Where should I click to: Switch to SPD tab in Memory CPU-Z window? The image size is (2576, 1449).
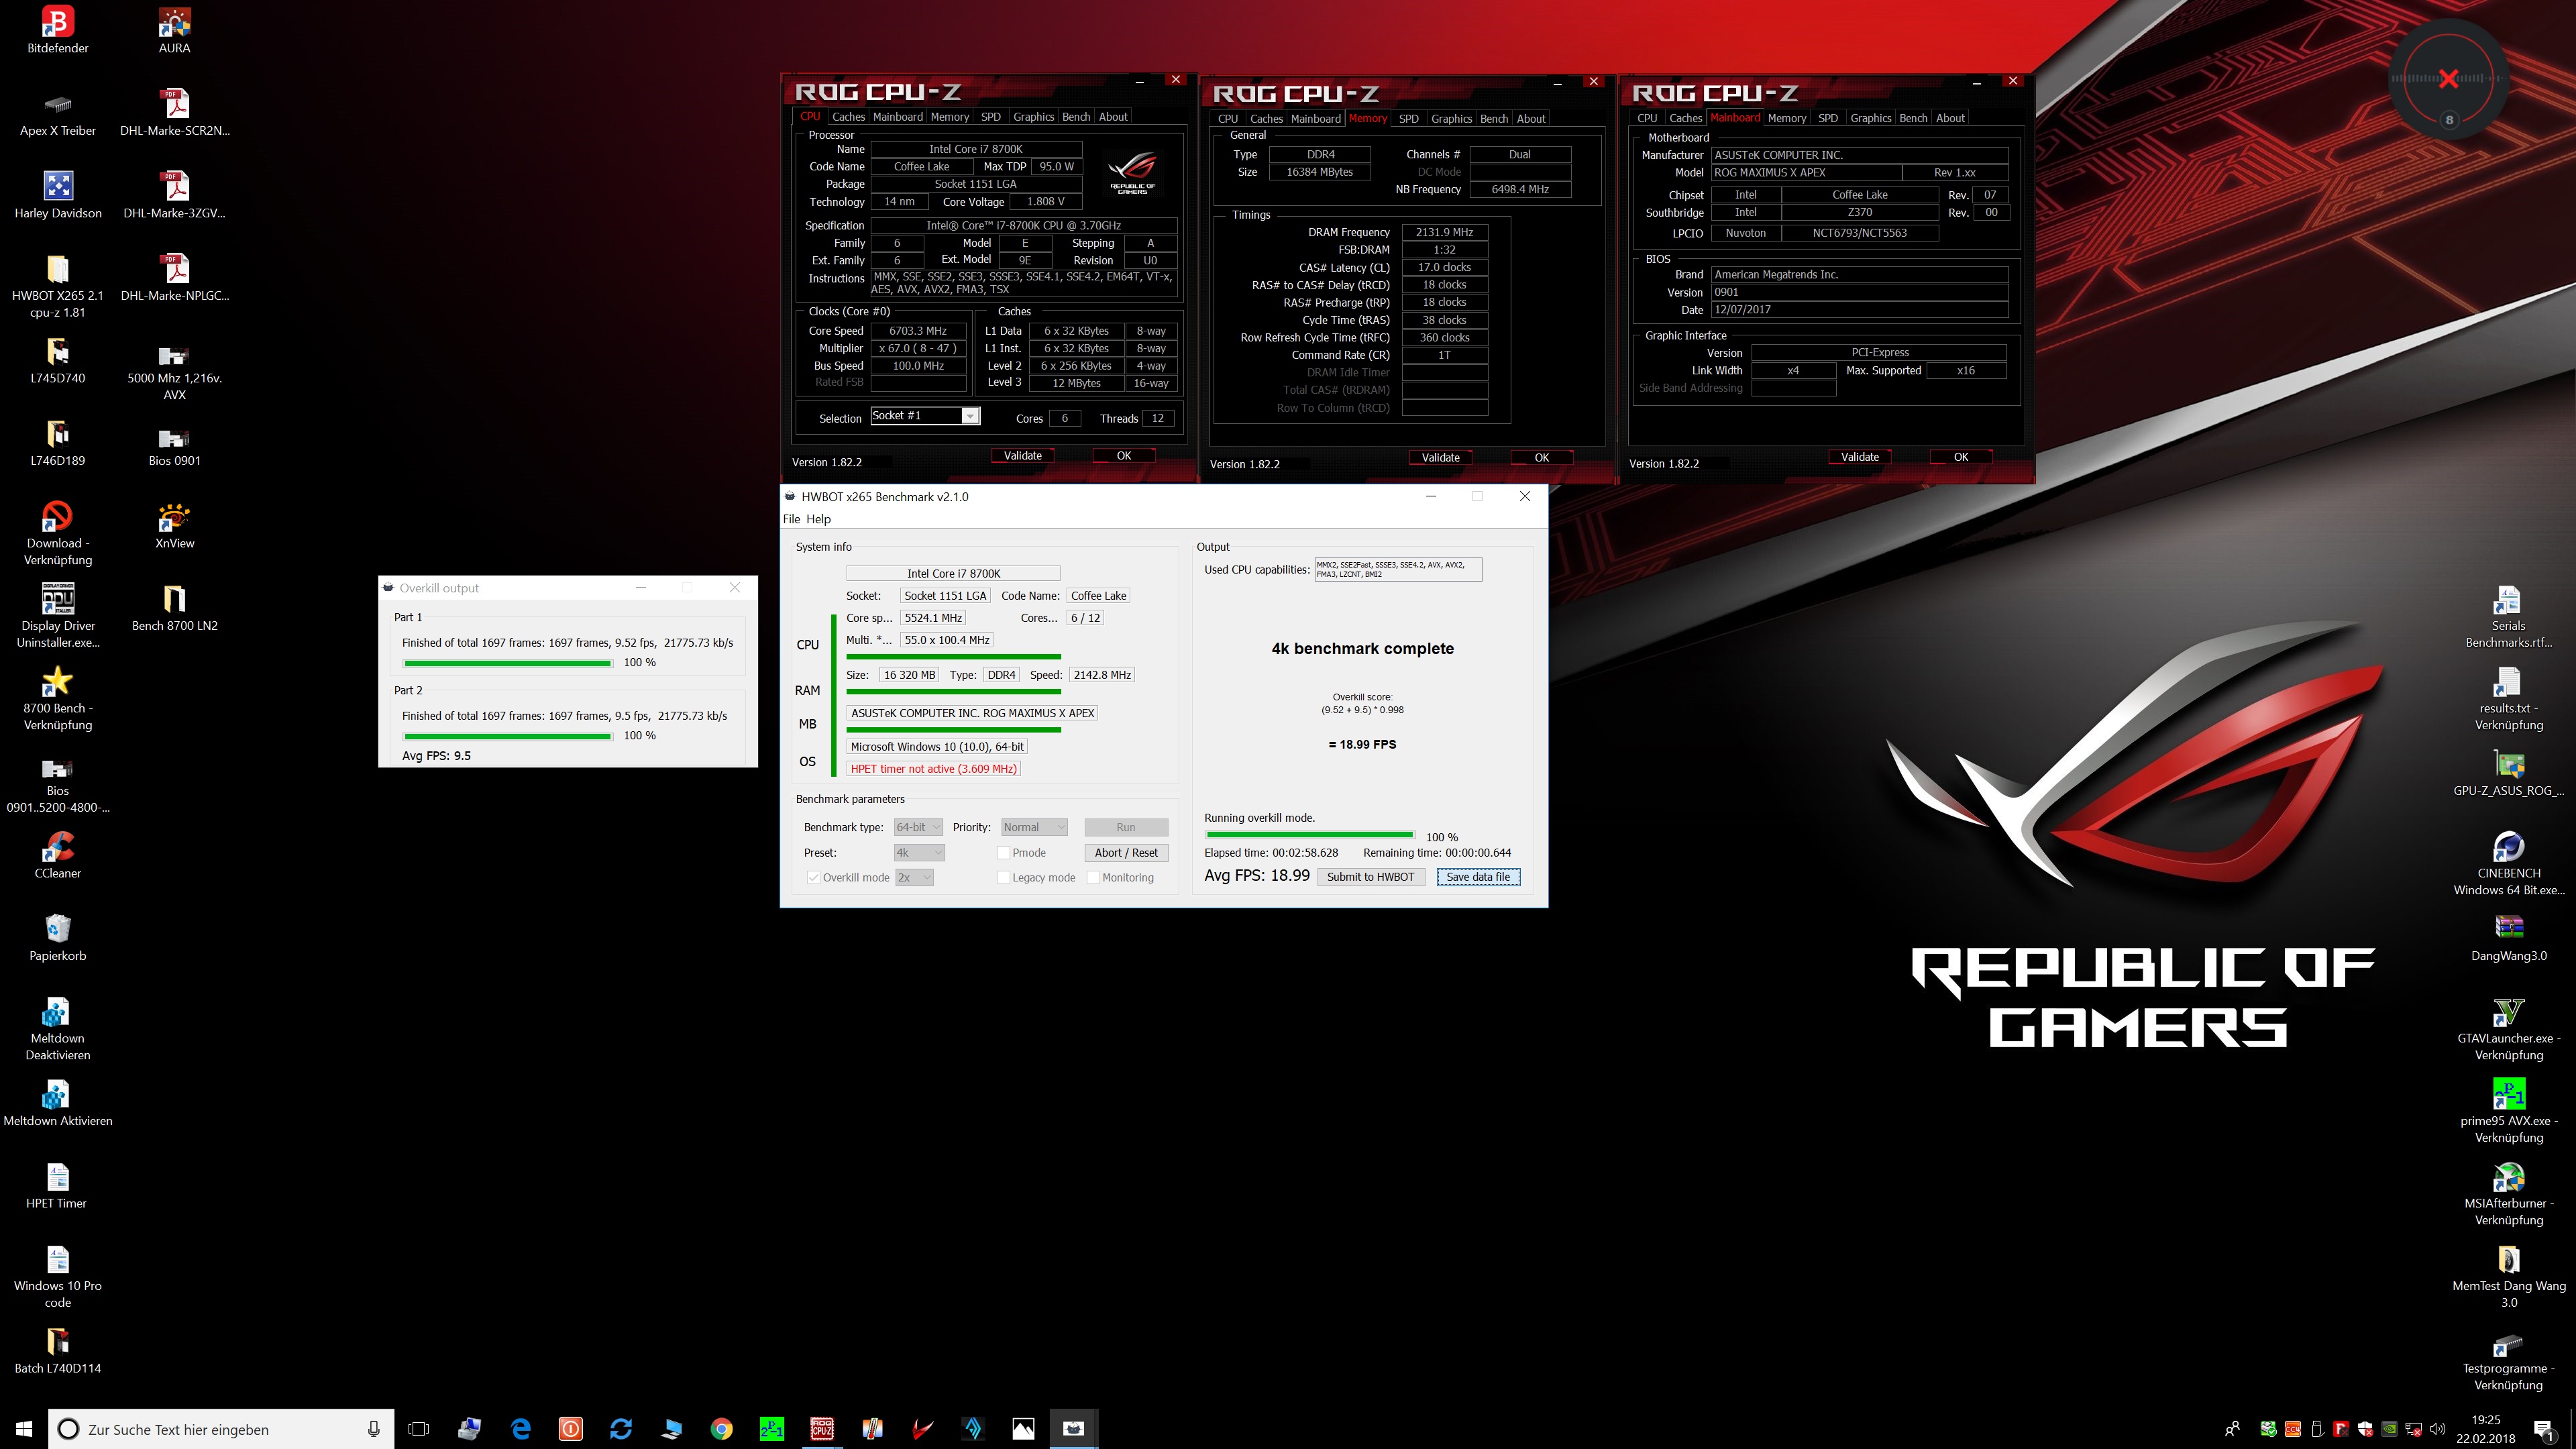coord(1408,119)
